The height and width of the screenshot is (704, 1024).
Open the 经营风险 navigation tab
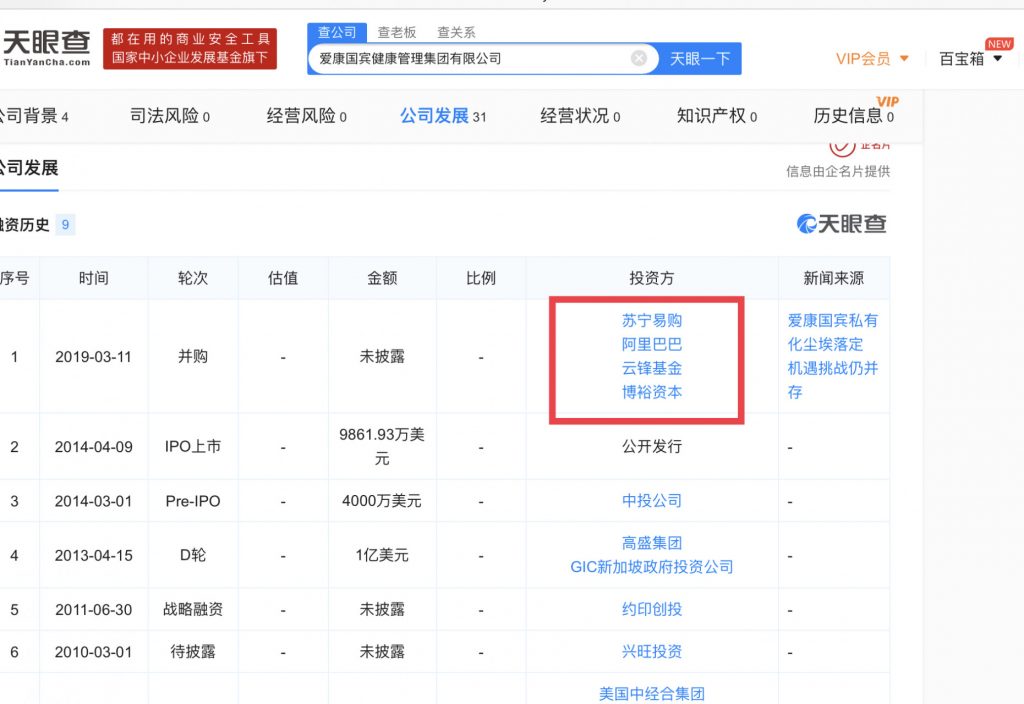(x=306, y=116)
